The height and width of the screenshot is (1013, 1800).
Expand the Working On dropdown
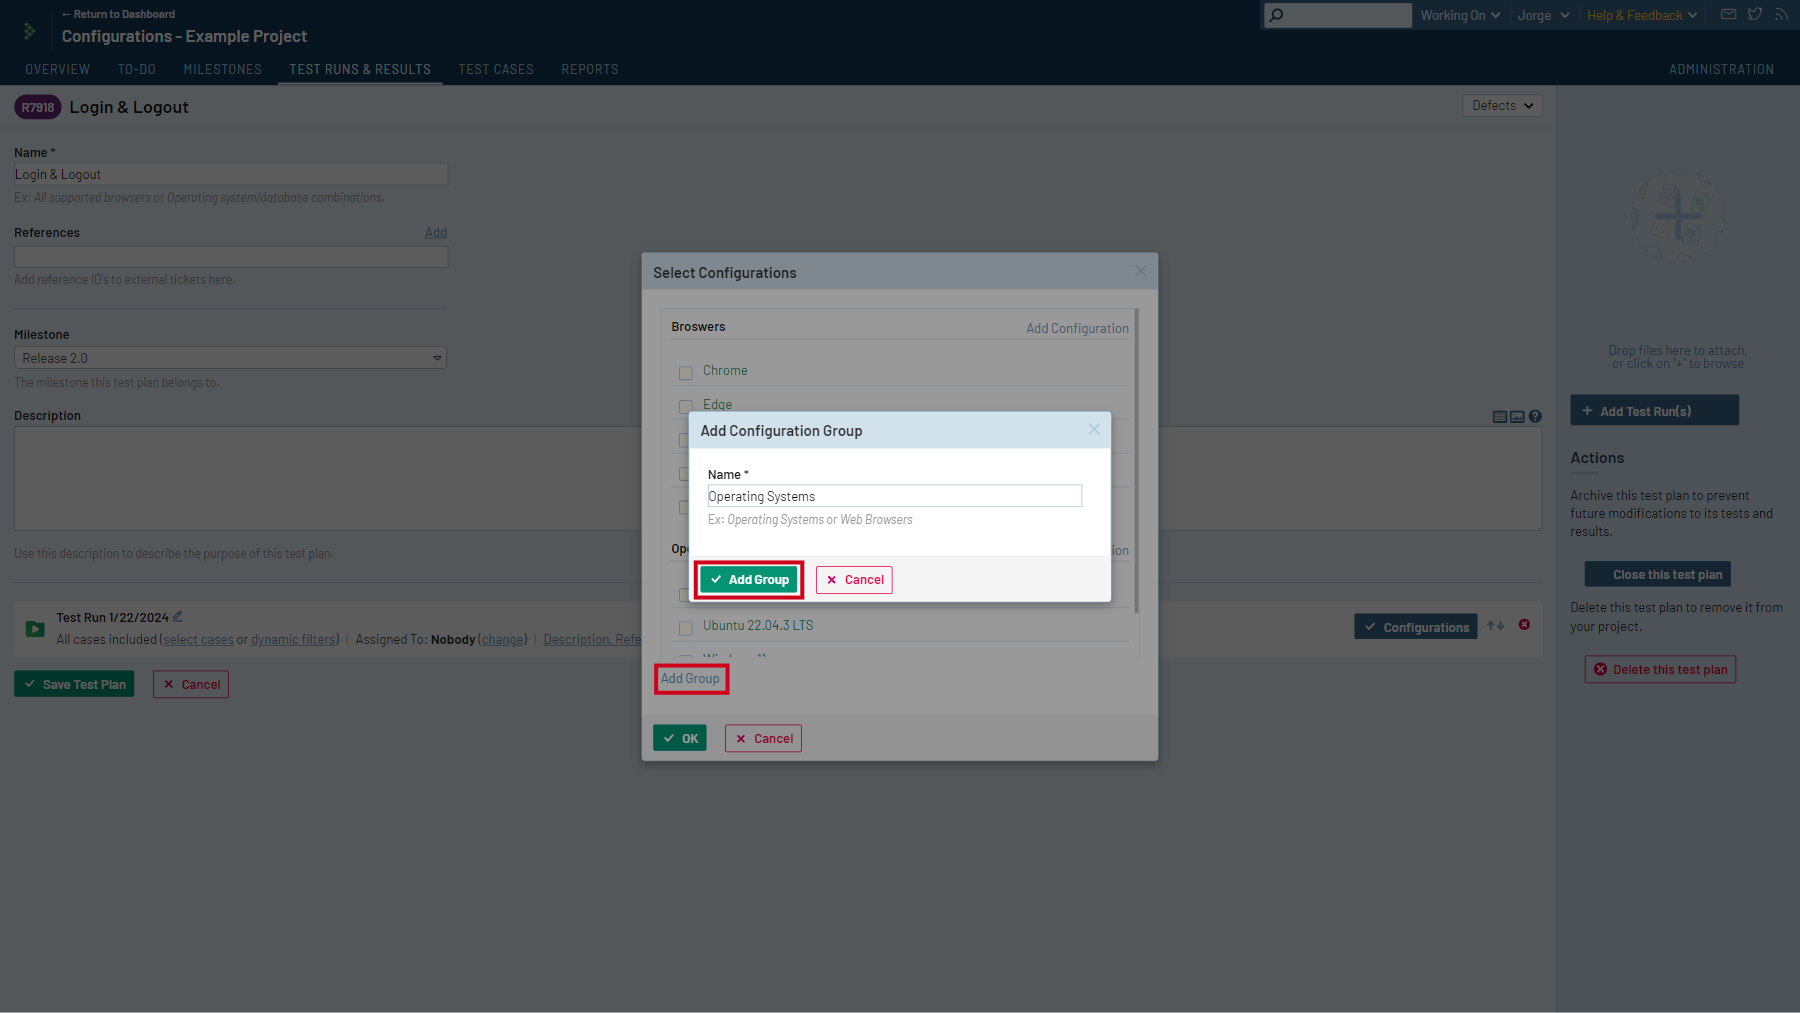[x=1460, y=15]
